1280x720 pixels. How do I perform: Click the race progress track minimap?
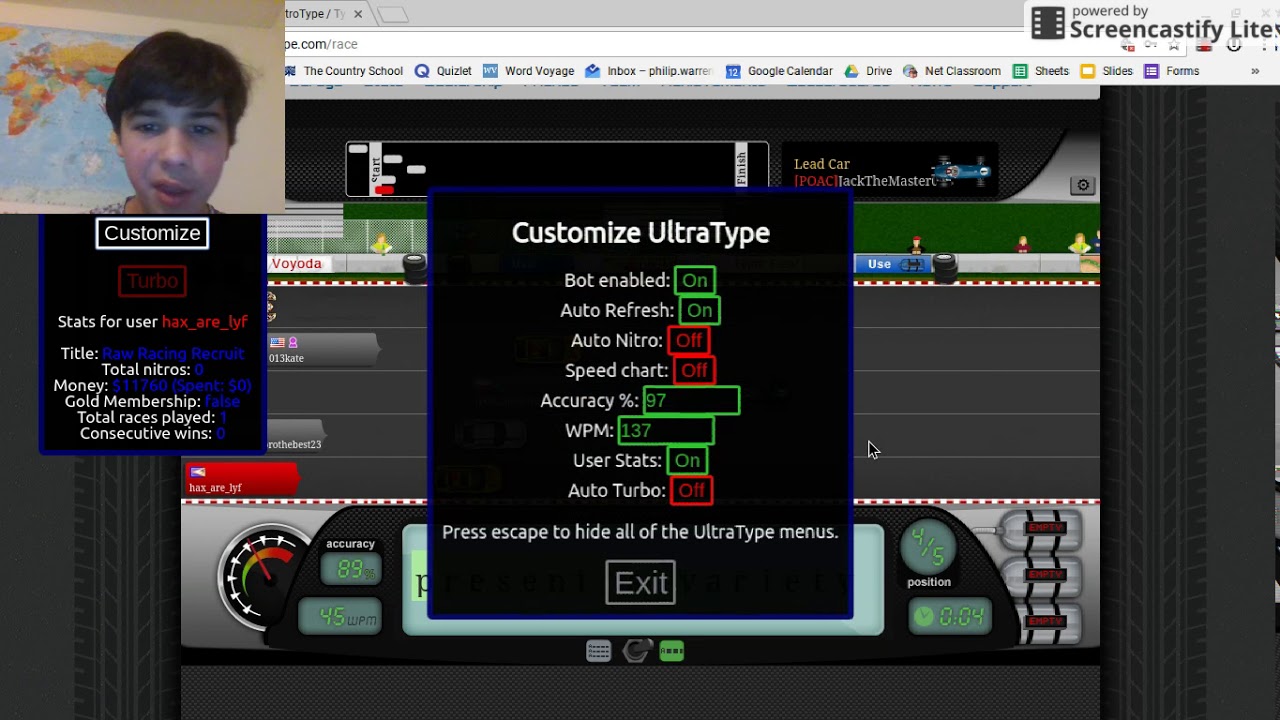pos(557,170)
